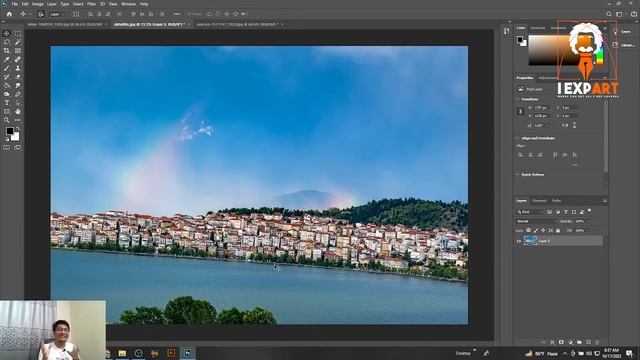Open the Libraries panel icon
Screen dimensions: 640x360
tap(615, 45)
